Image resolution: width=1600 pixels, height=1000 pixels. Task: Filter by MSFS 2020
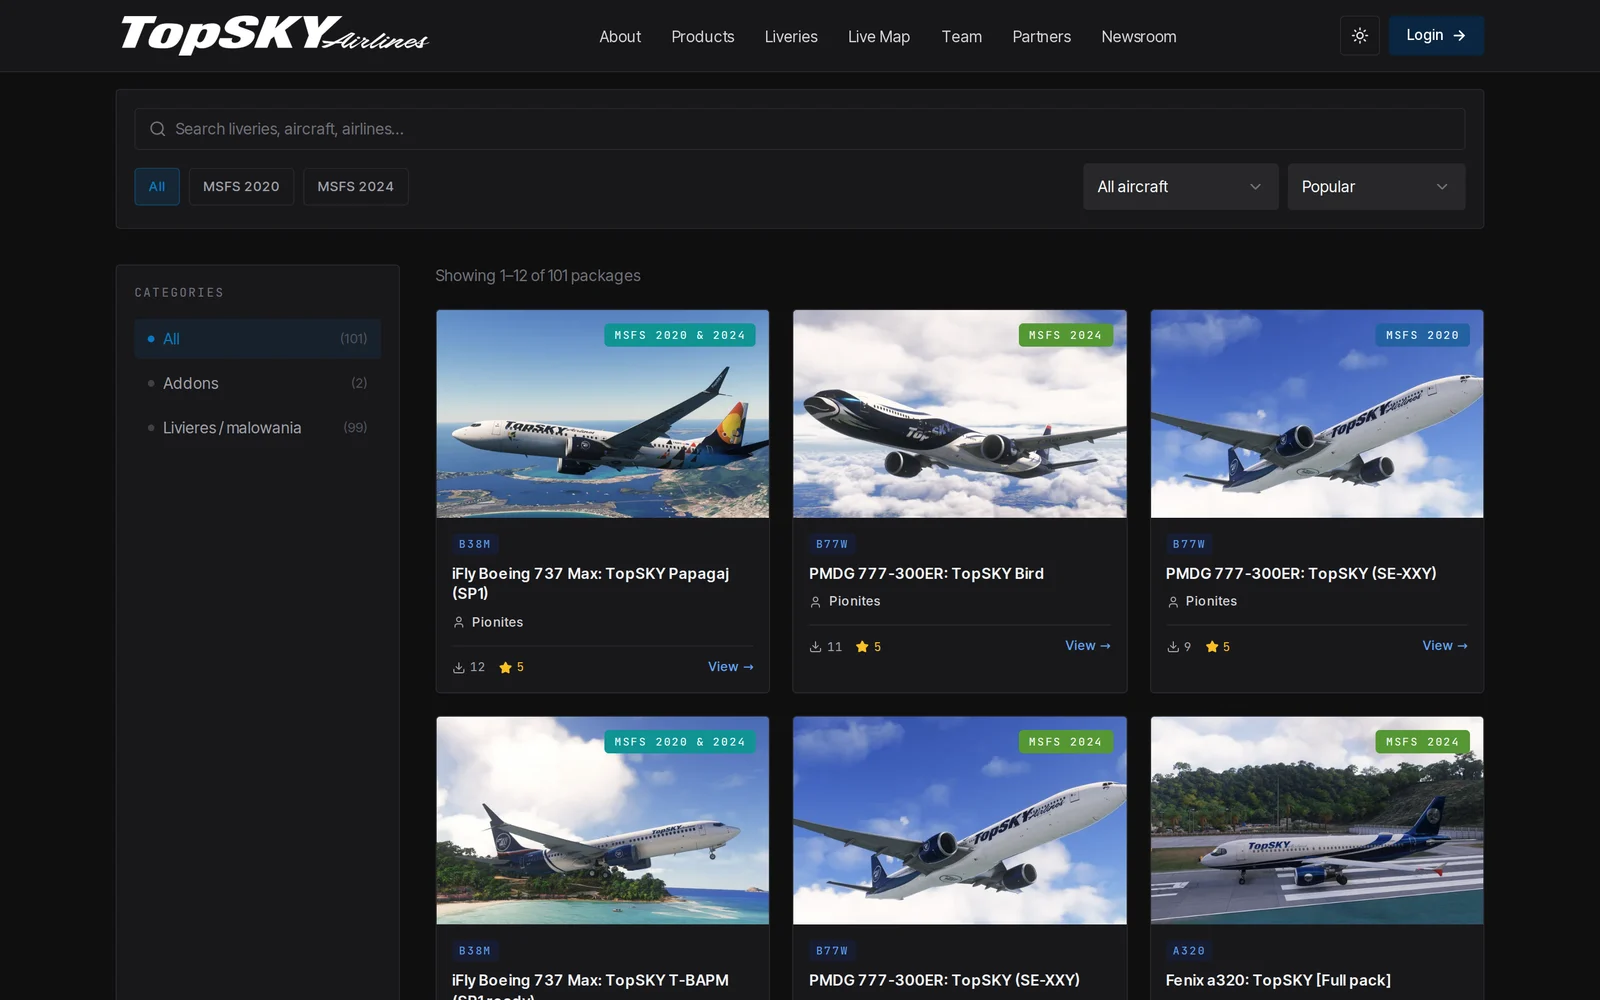pos(241,187)
